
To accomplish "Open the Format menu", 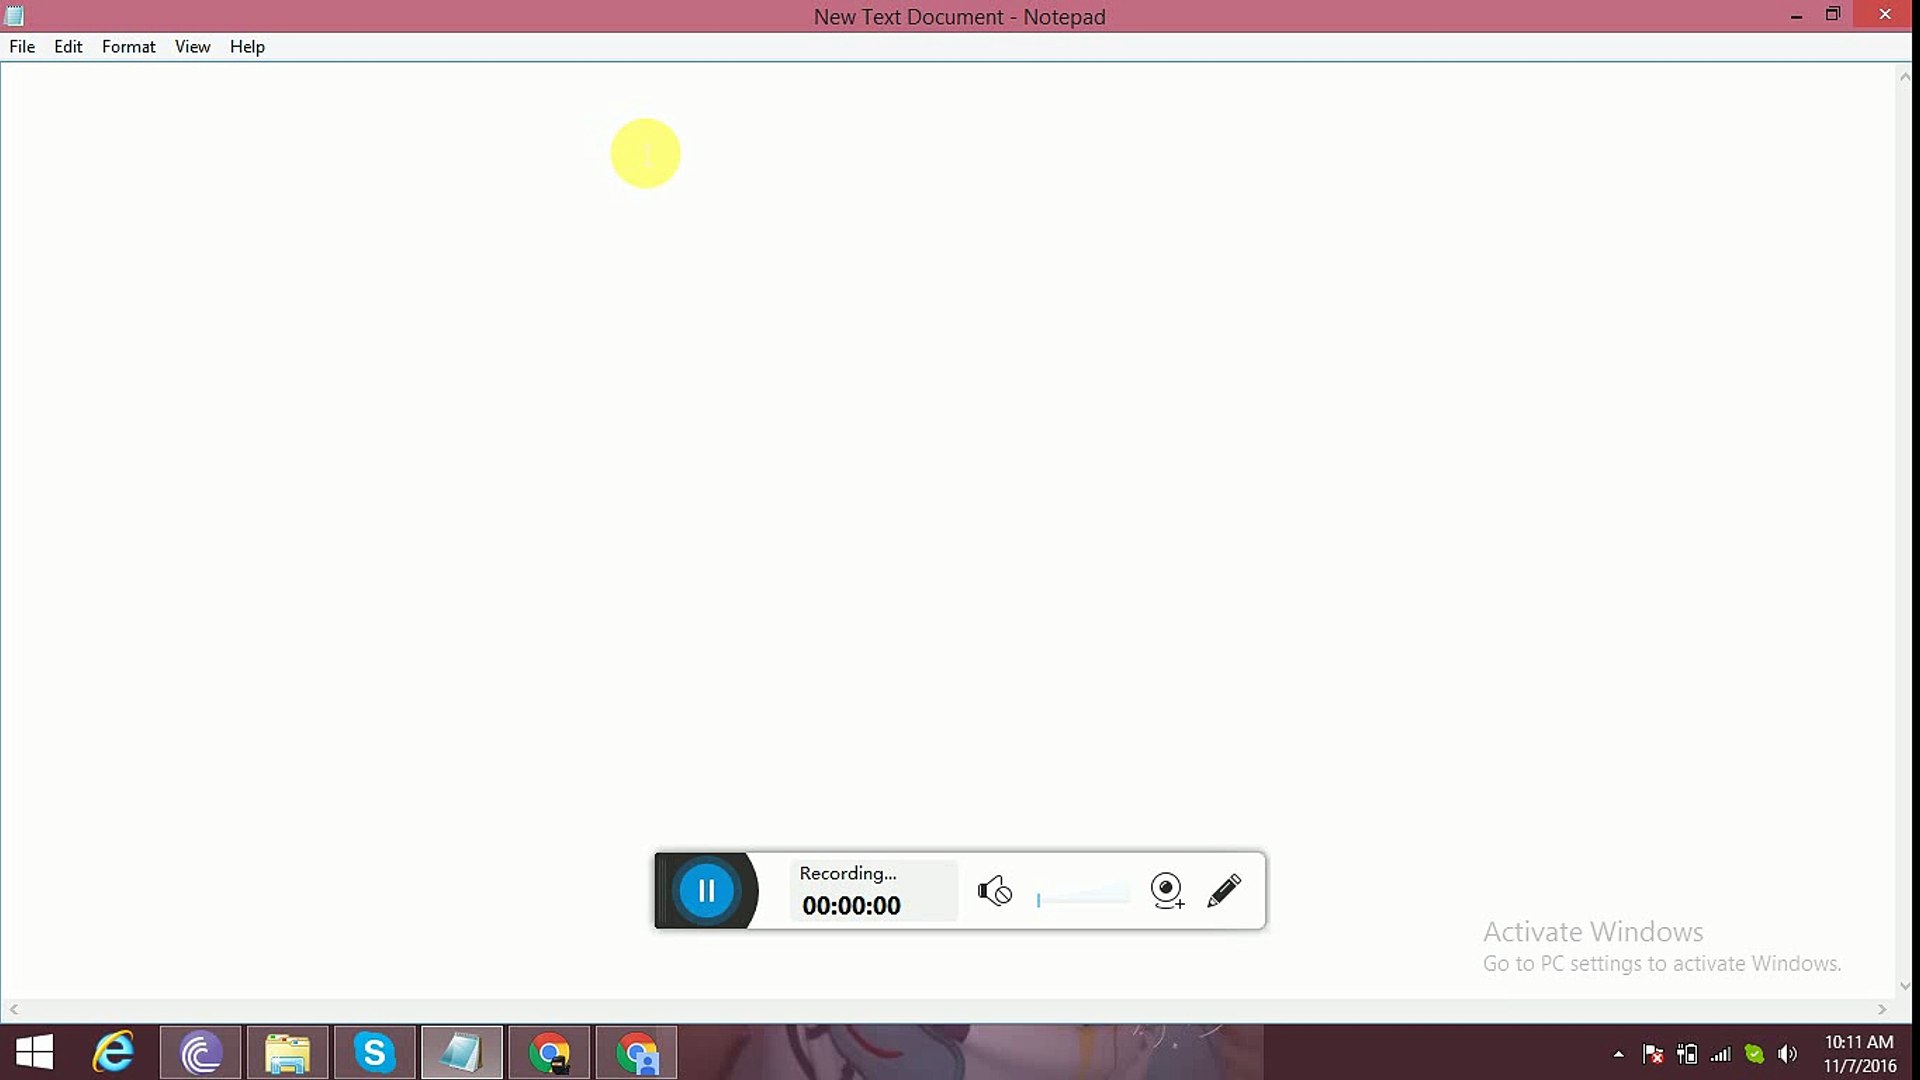I will point(129,47).
